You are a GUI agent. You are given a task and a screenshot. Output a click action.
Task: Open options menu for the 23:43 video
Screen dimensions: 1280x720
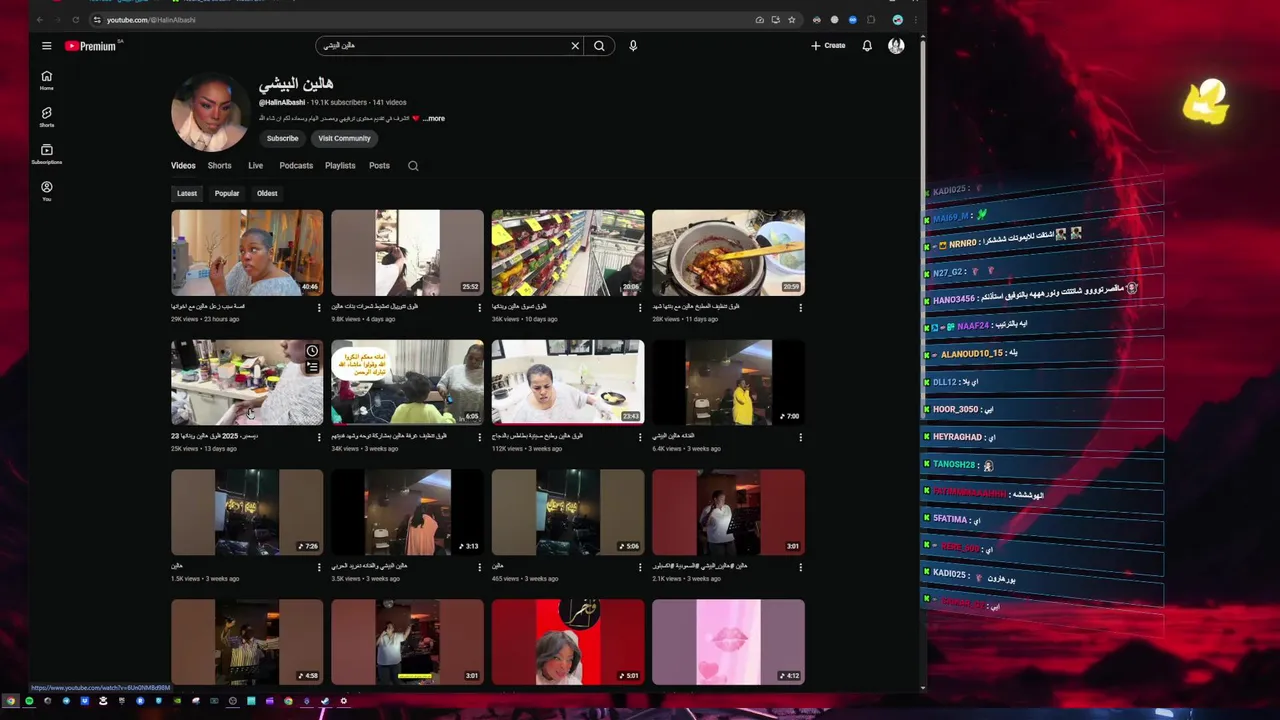640,437
